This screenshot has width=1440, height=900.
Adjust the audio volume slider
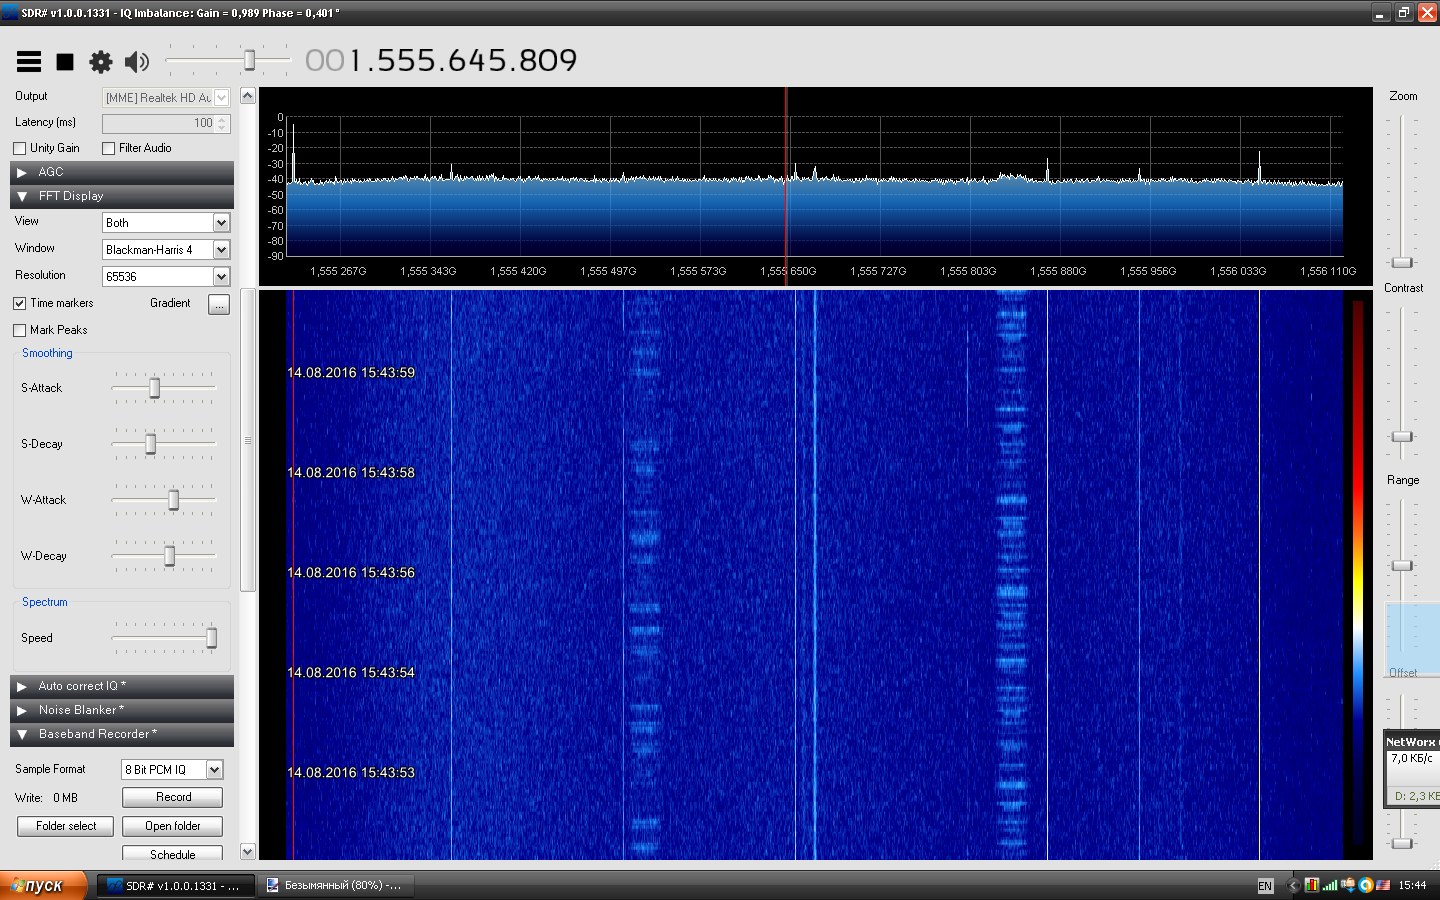pos(249,61)
